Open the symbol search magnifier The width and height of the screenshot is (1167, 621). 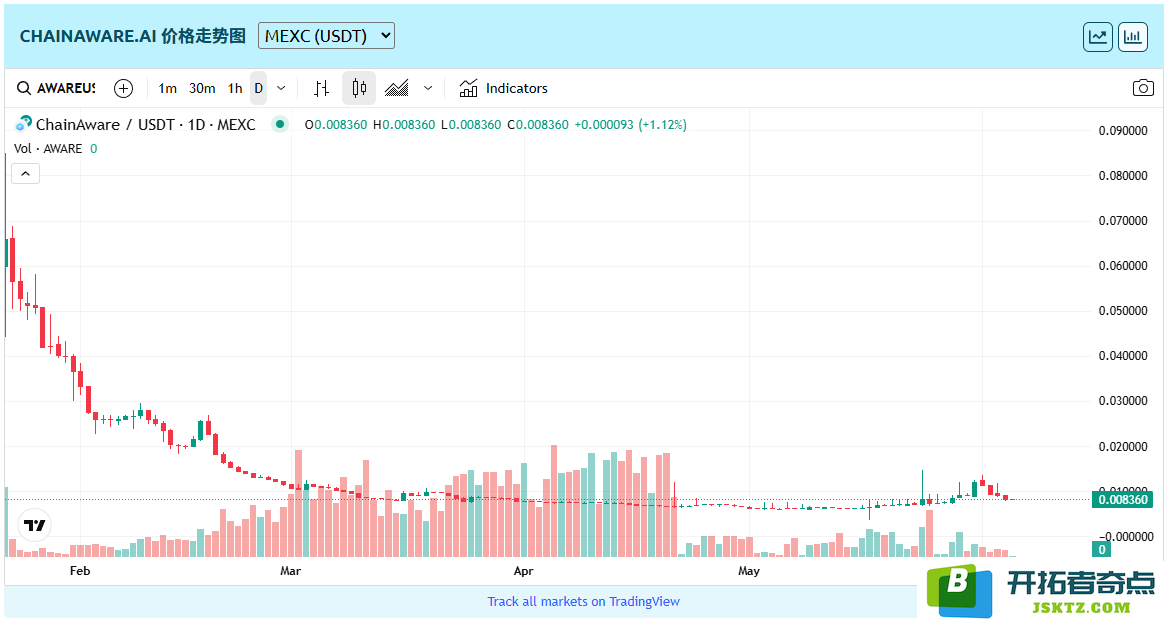[x=24, y=89]
